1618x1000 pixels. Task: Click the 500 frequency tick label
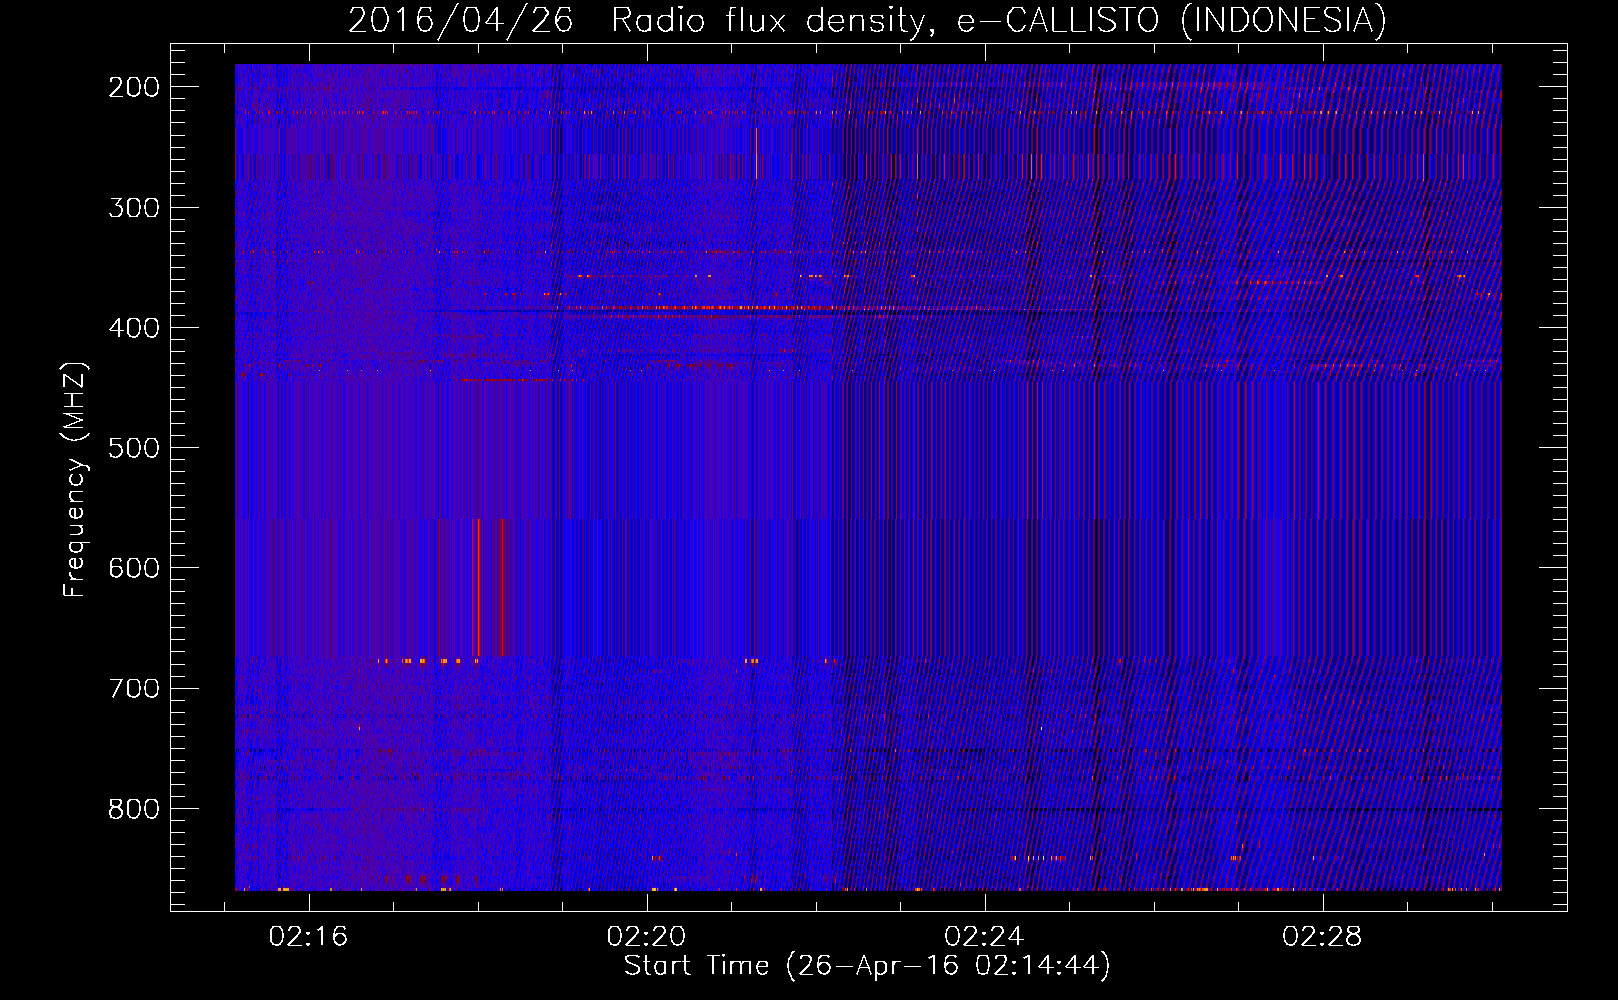point(134,448)
